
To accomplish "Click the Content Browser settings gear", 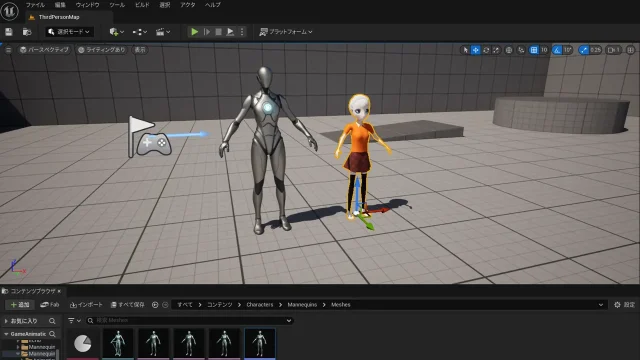I will [x=617, y=304].
